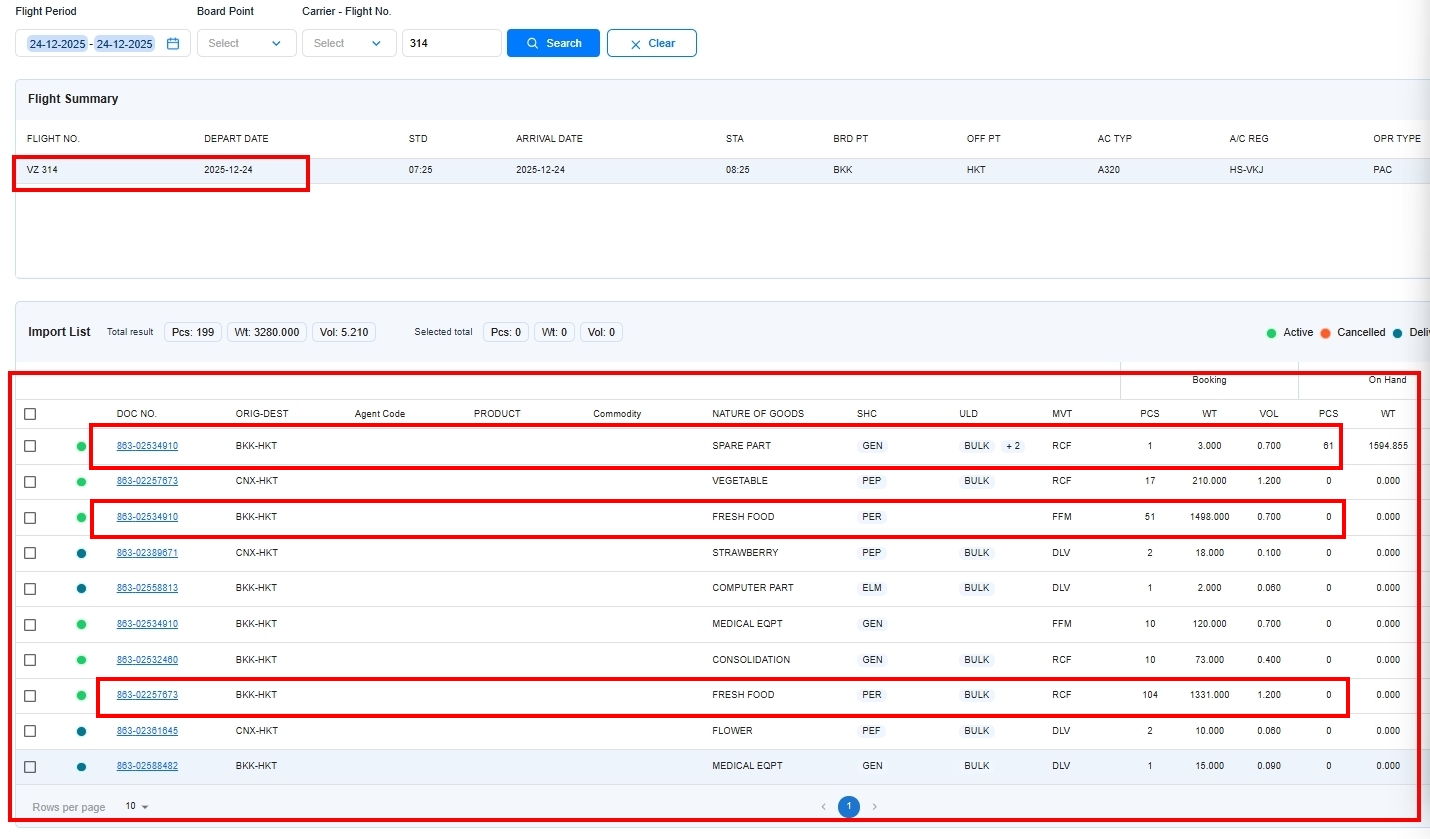Toggle the select-all checkbox in table header

click(x=30, y=414)
